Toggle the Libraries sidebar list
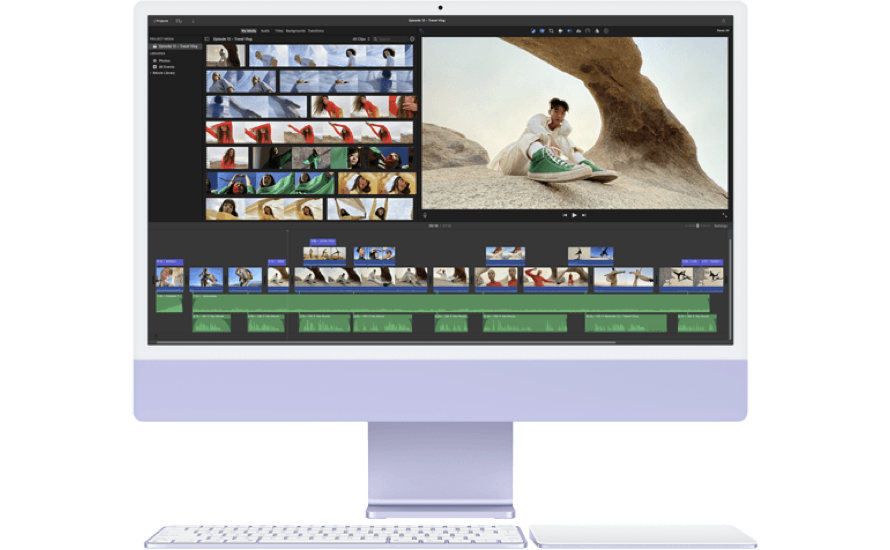890x550 pixels. coord(207,39)
